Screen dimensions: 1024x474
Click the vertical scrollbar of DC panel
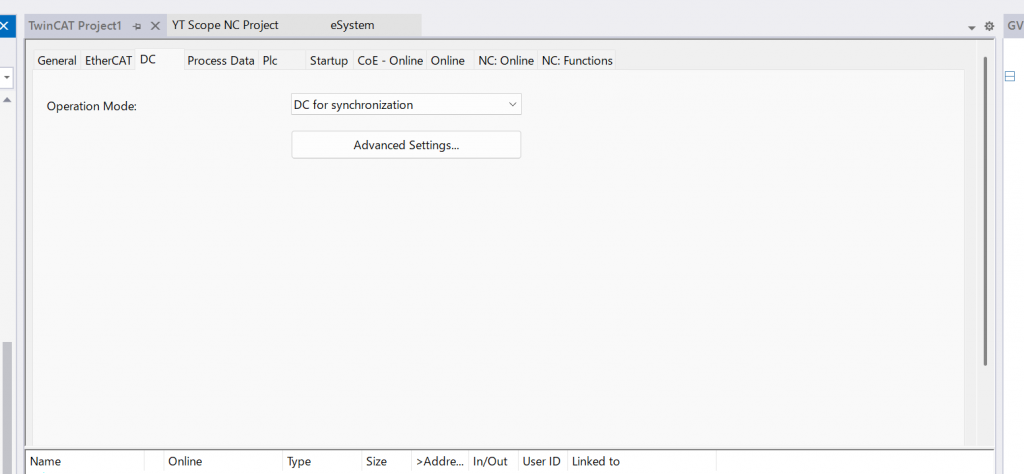click(985, 210)
